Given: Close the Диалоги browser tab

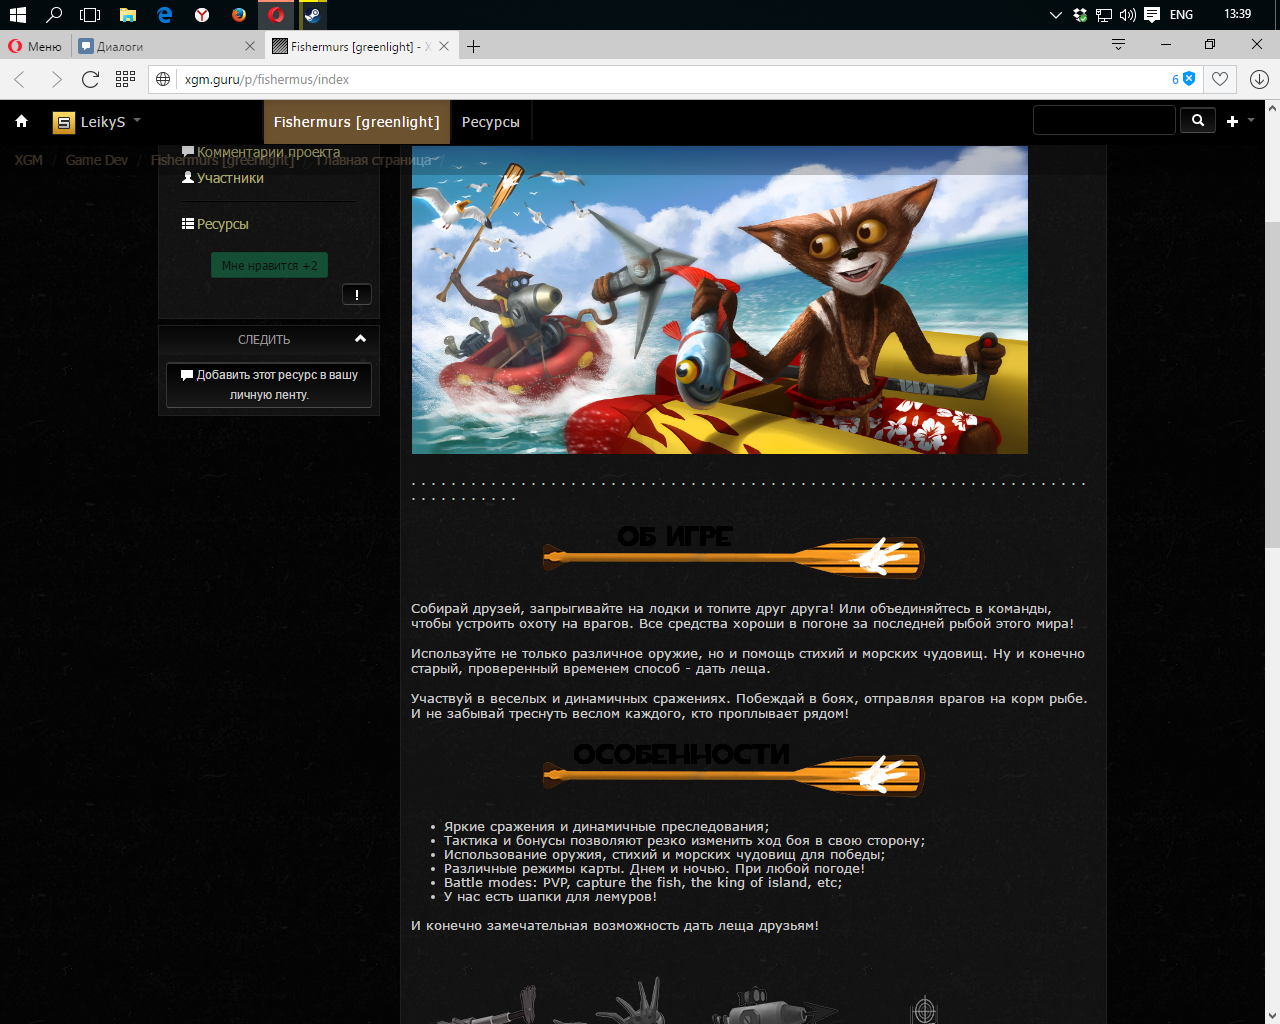Looking at the screenshot, I should pos(250,46).
